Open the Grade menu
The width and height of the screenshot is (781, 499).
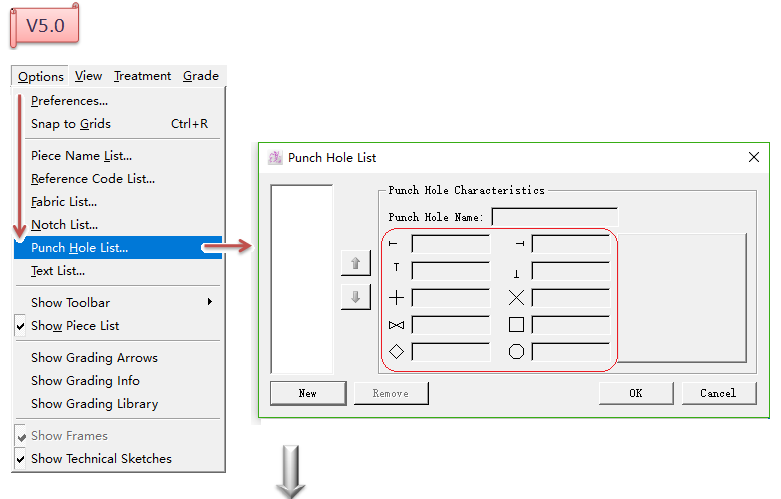click(x=200, y=76)
